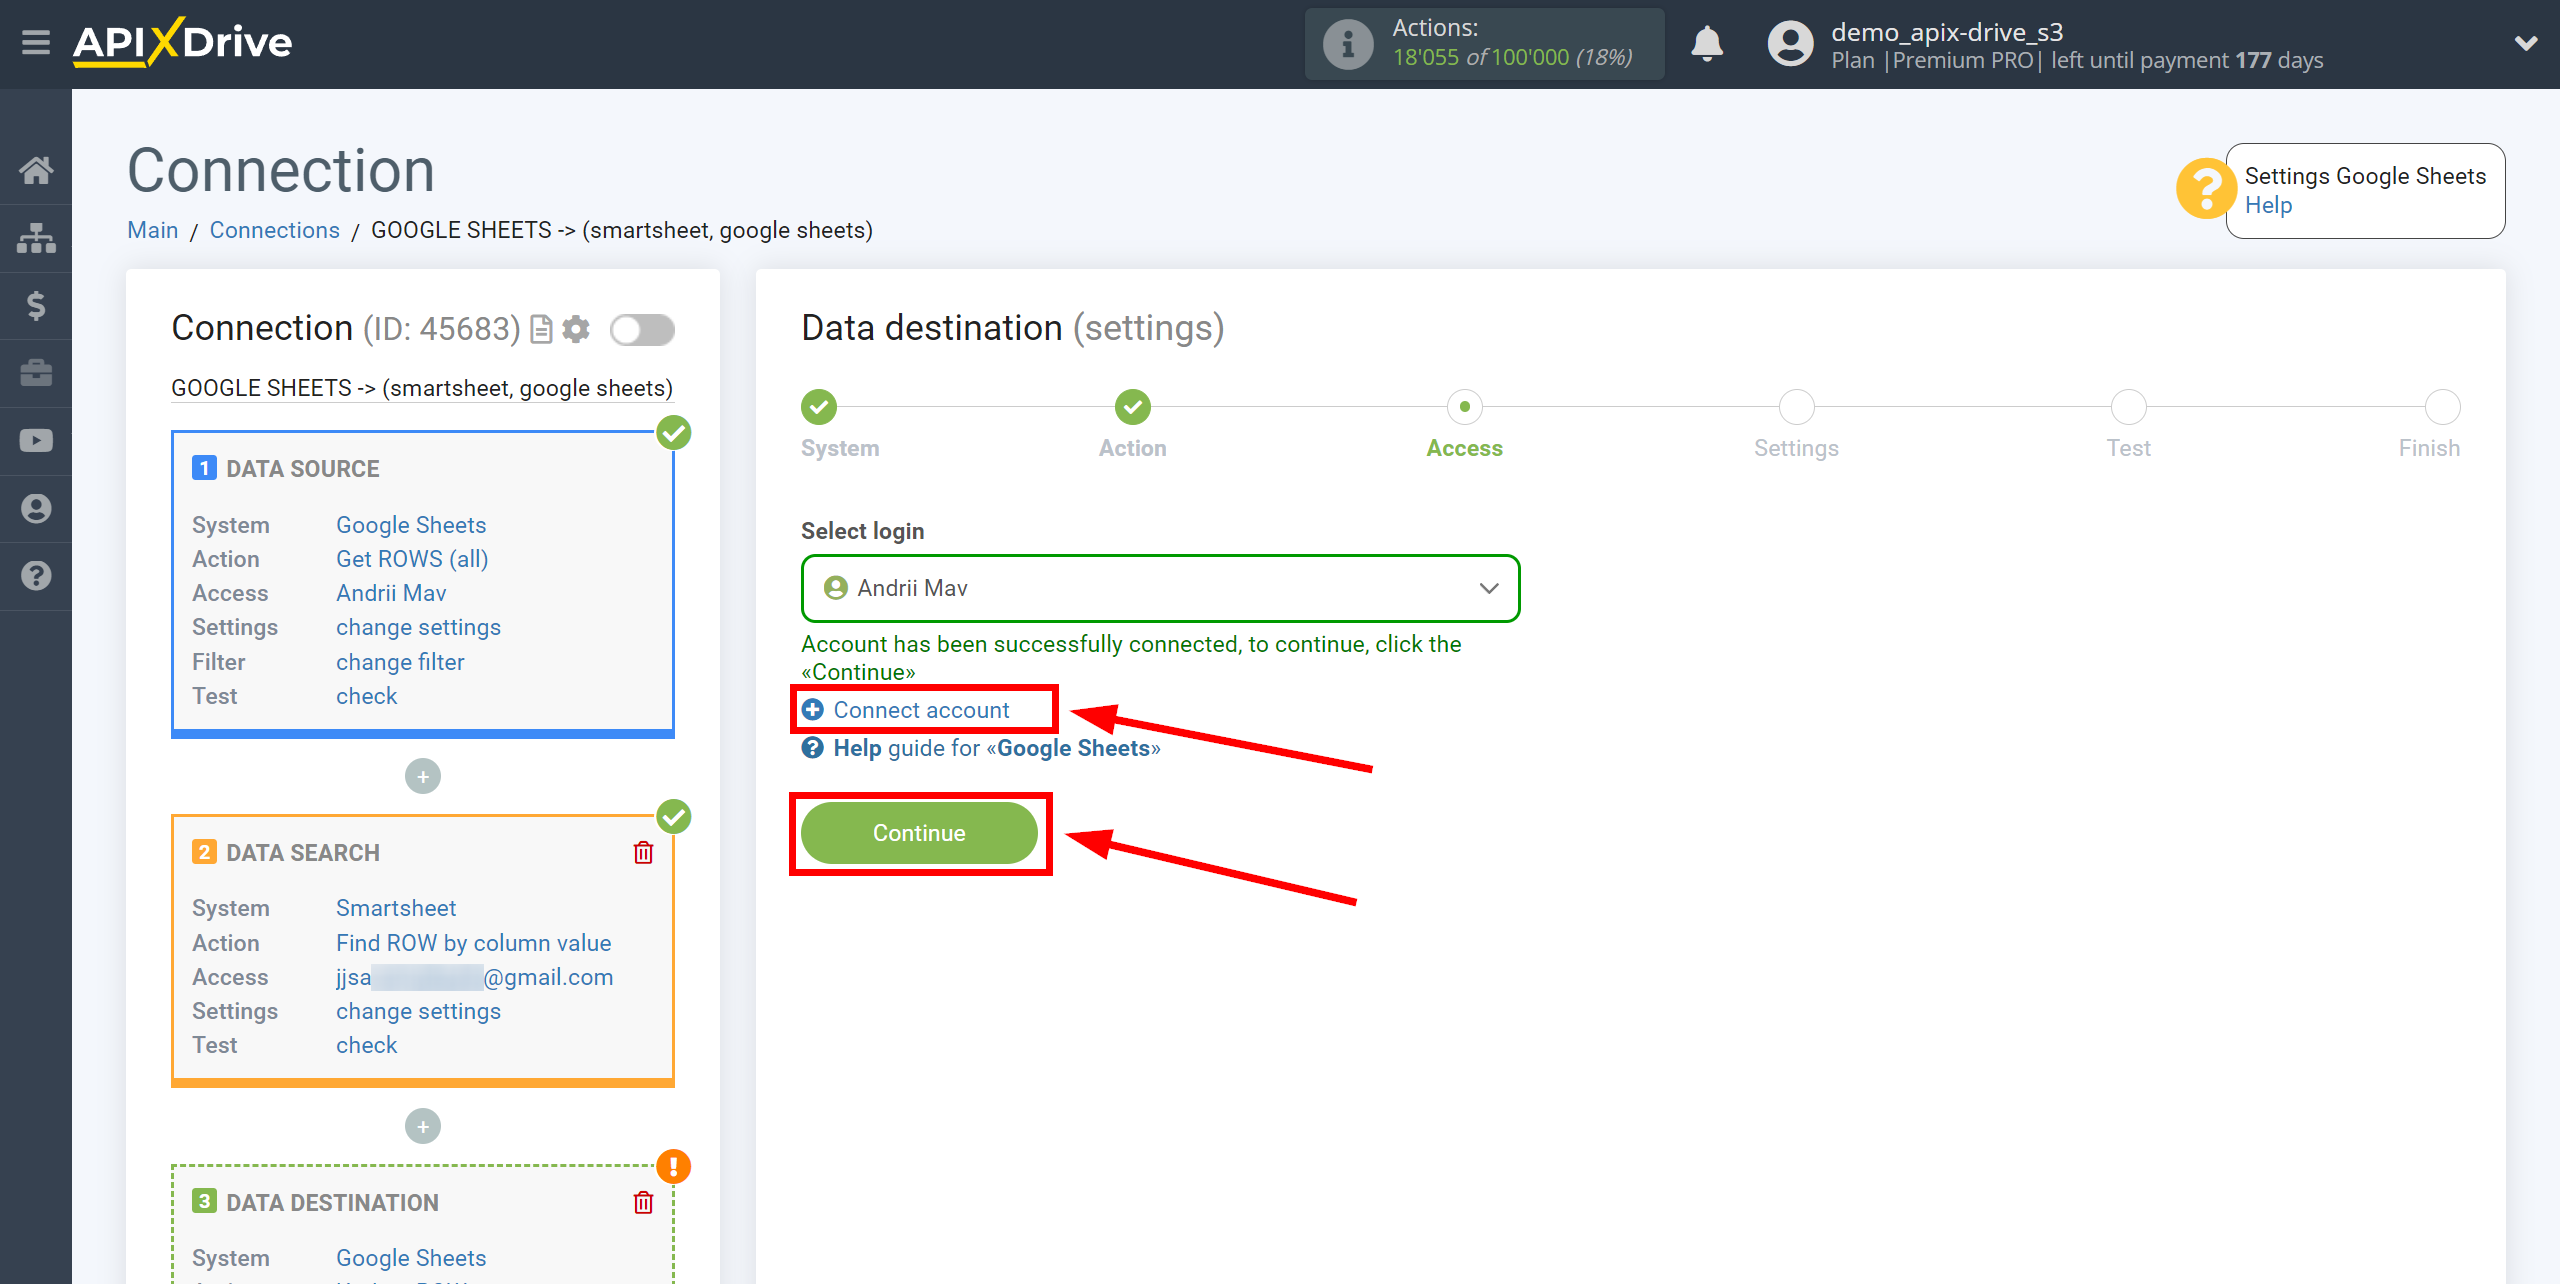Click the Continue button to proceed
Image resolution: width=2560 pixels, height=1284 pixels.
click(920, 834)
